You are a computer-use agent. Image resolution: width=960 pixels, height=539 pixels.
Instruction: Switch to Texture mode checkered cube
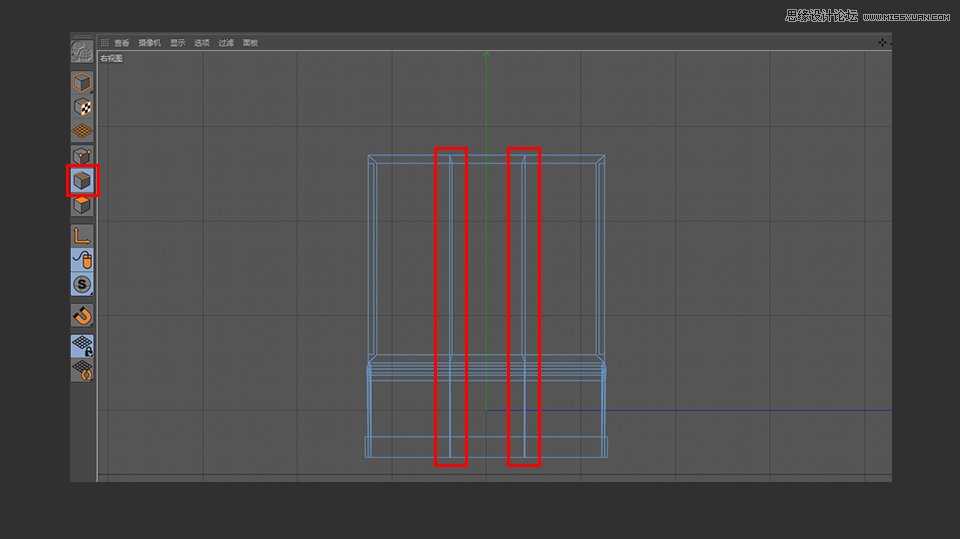tap(82, 107)
